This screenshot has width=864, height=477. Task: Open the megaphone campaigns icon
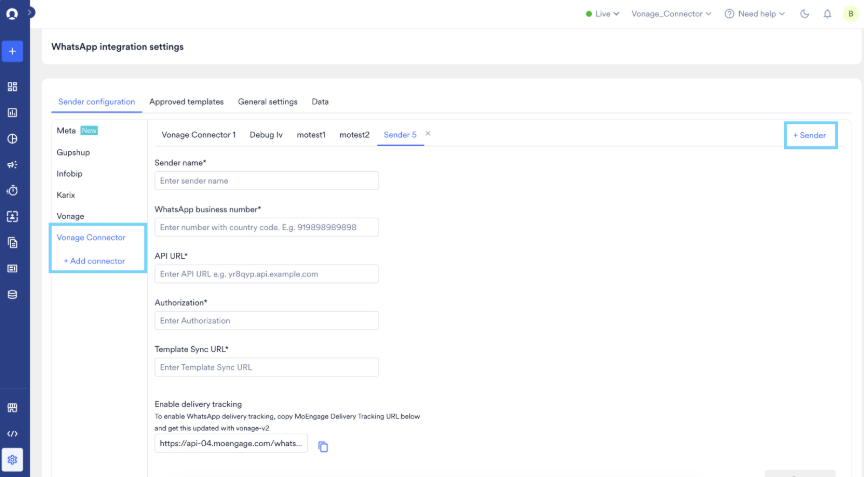(12, 165)
